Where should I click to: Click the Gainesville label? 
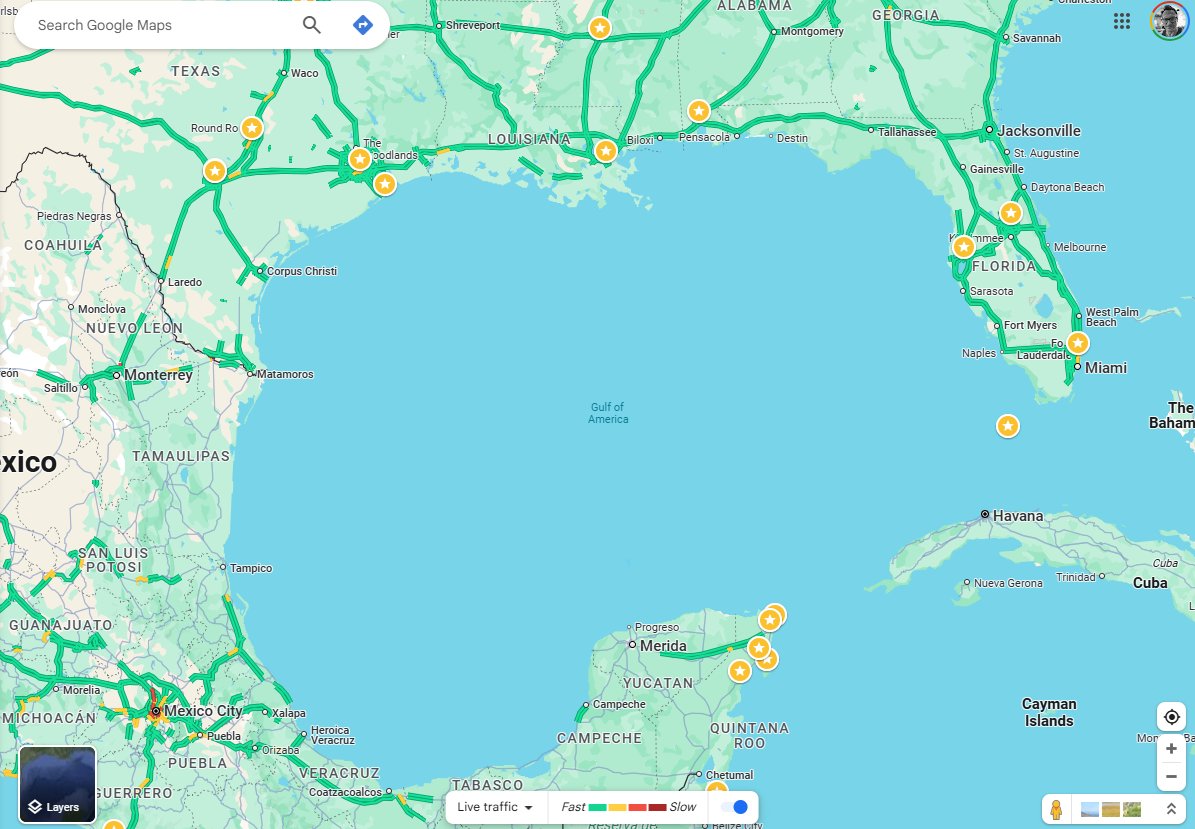997,169
